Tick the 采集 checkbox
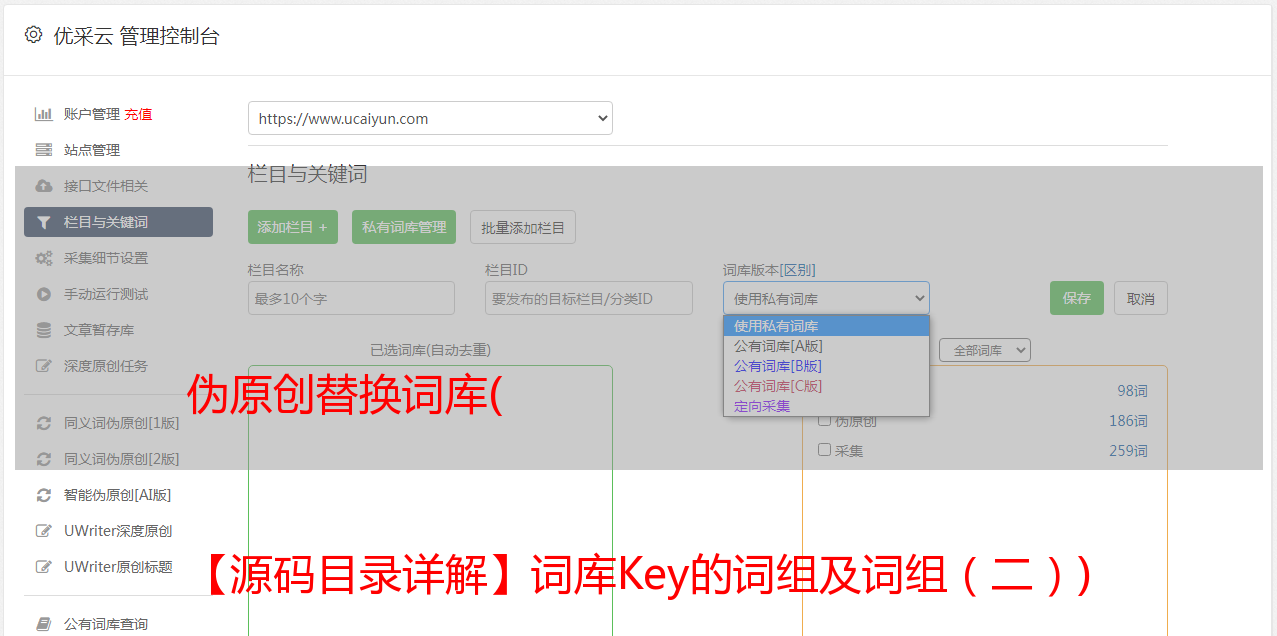 (825, 450)
